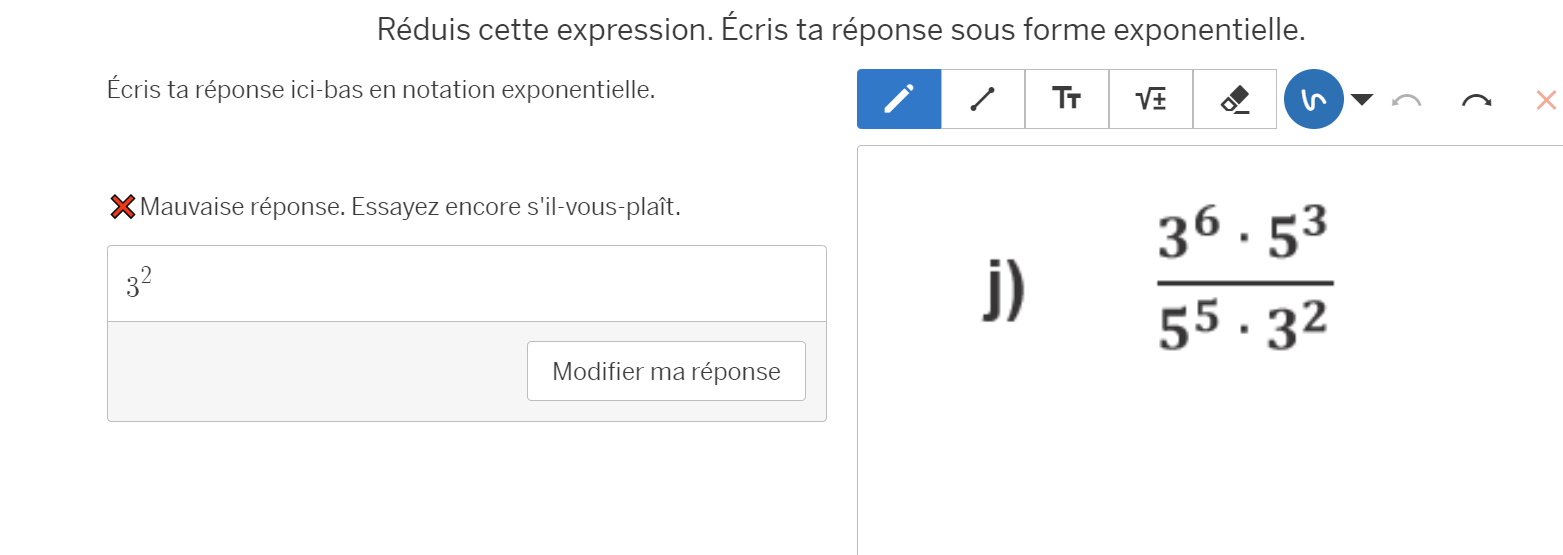Click the "Écris ta réponse ici-bas" prompt text
Viewport: 1563px width, 555px height.
tap(380, 90)
